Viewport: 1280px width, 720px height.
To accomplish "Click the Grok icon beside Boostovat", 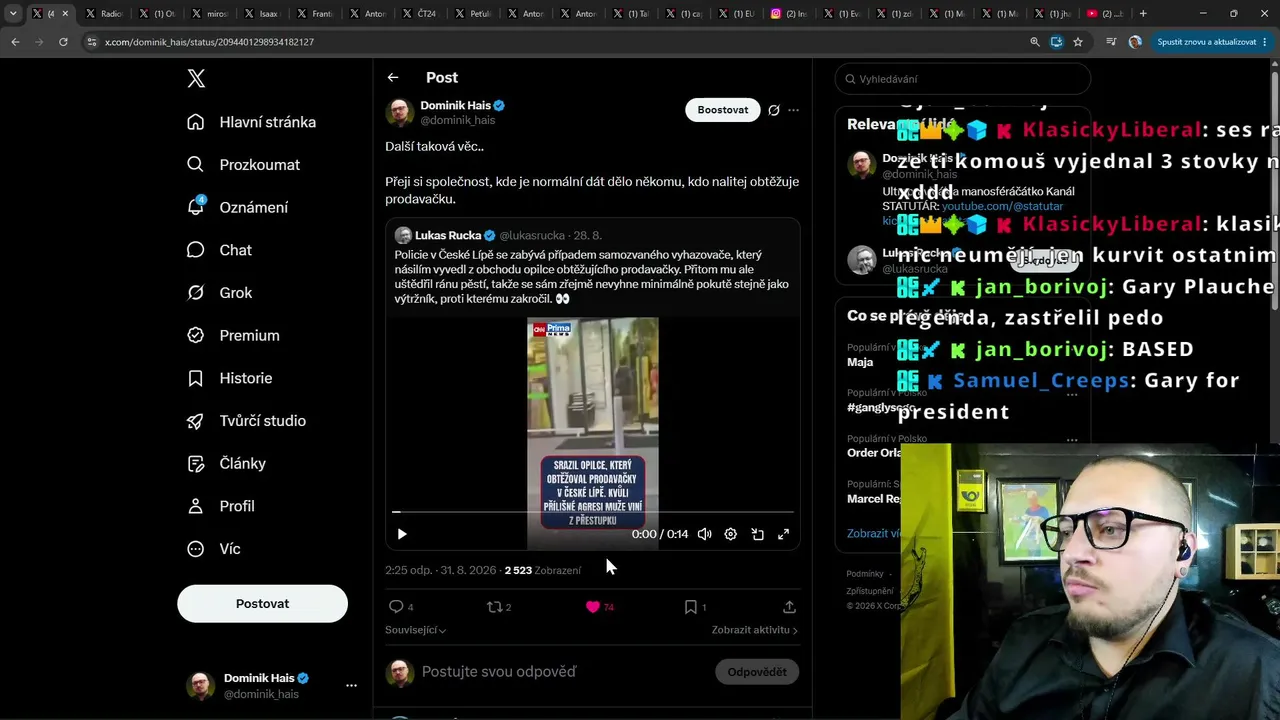I will (x=773, y=110).
